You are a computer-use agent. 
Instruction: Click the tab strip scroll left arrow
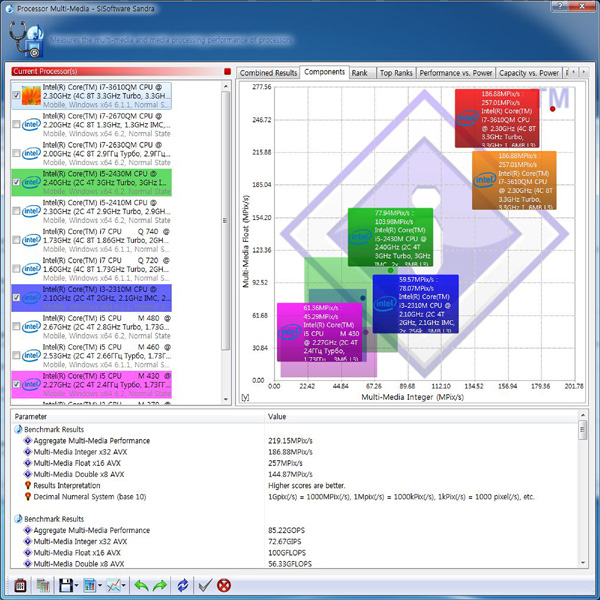click(574, 72)
